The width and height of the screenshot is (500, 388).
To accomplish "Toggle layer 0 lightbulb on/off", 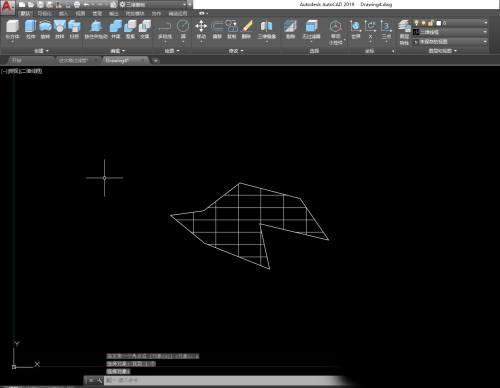I will [x=416, y=23].
